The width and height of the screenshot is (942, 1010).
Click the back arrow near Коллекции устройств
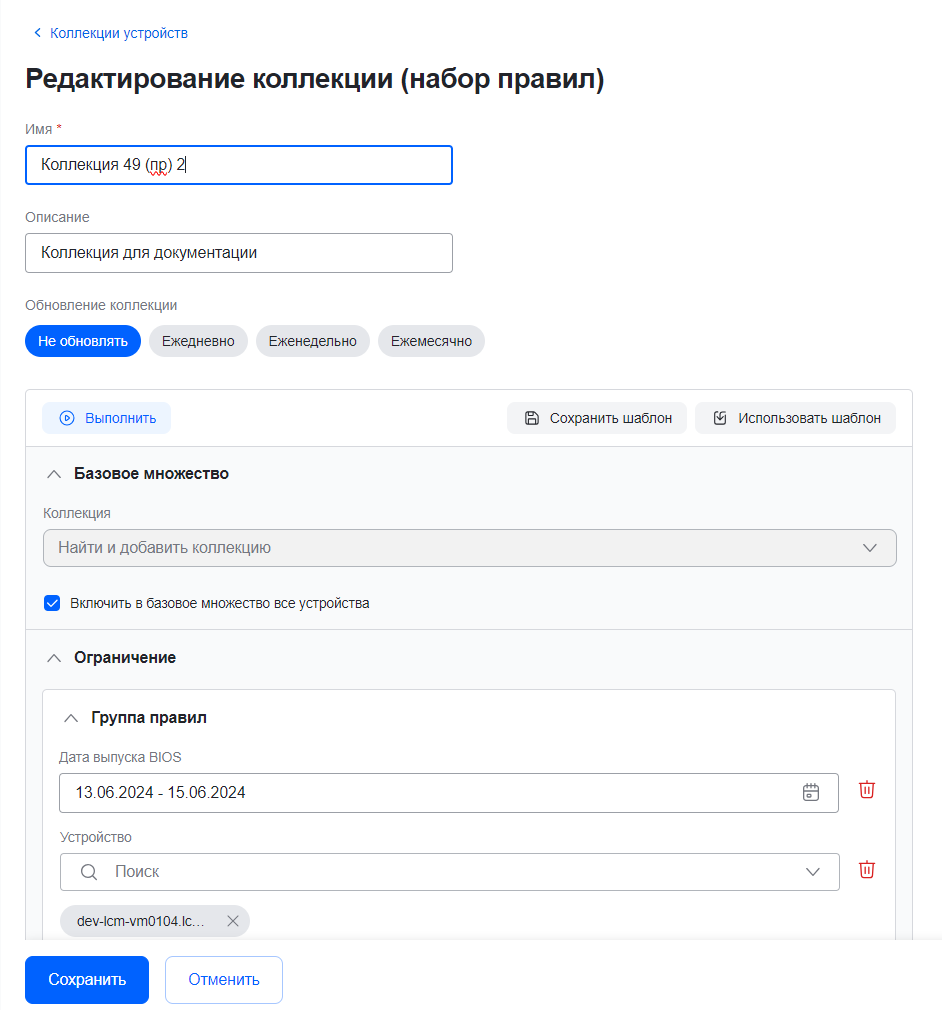38,33
